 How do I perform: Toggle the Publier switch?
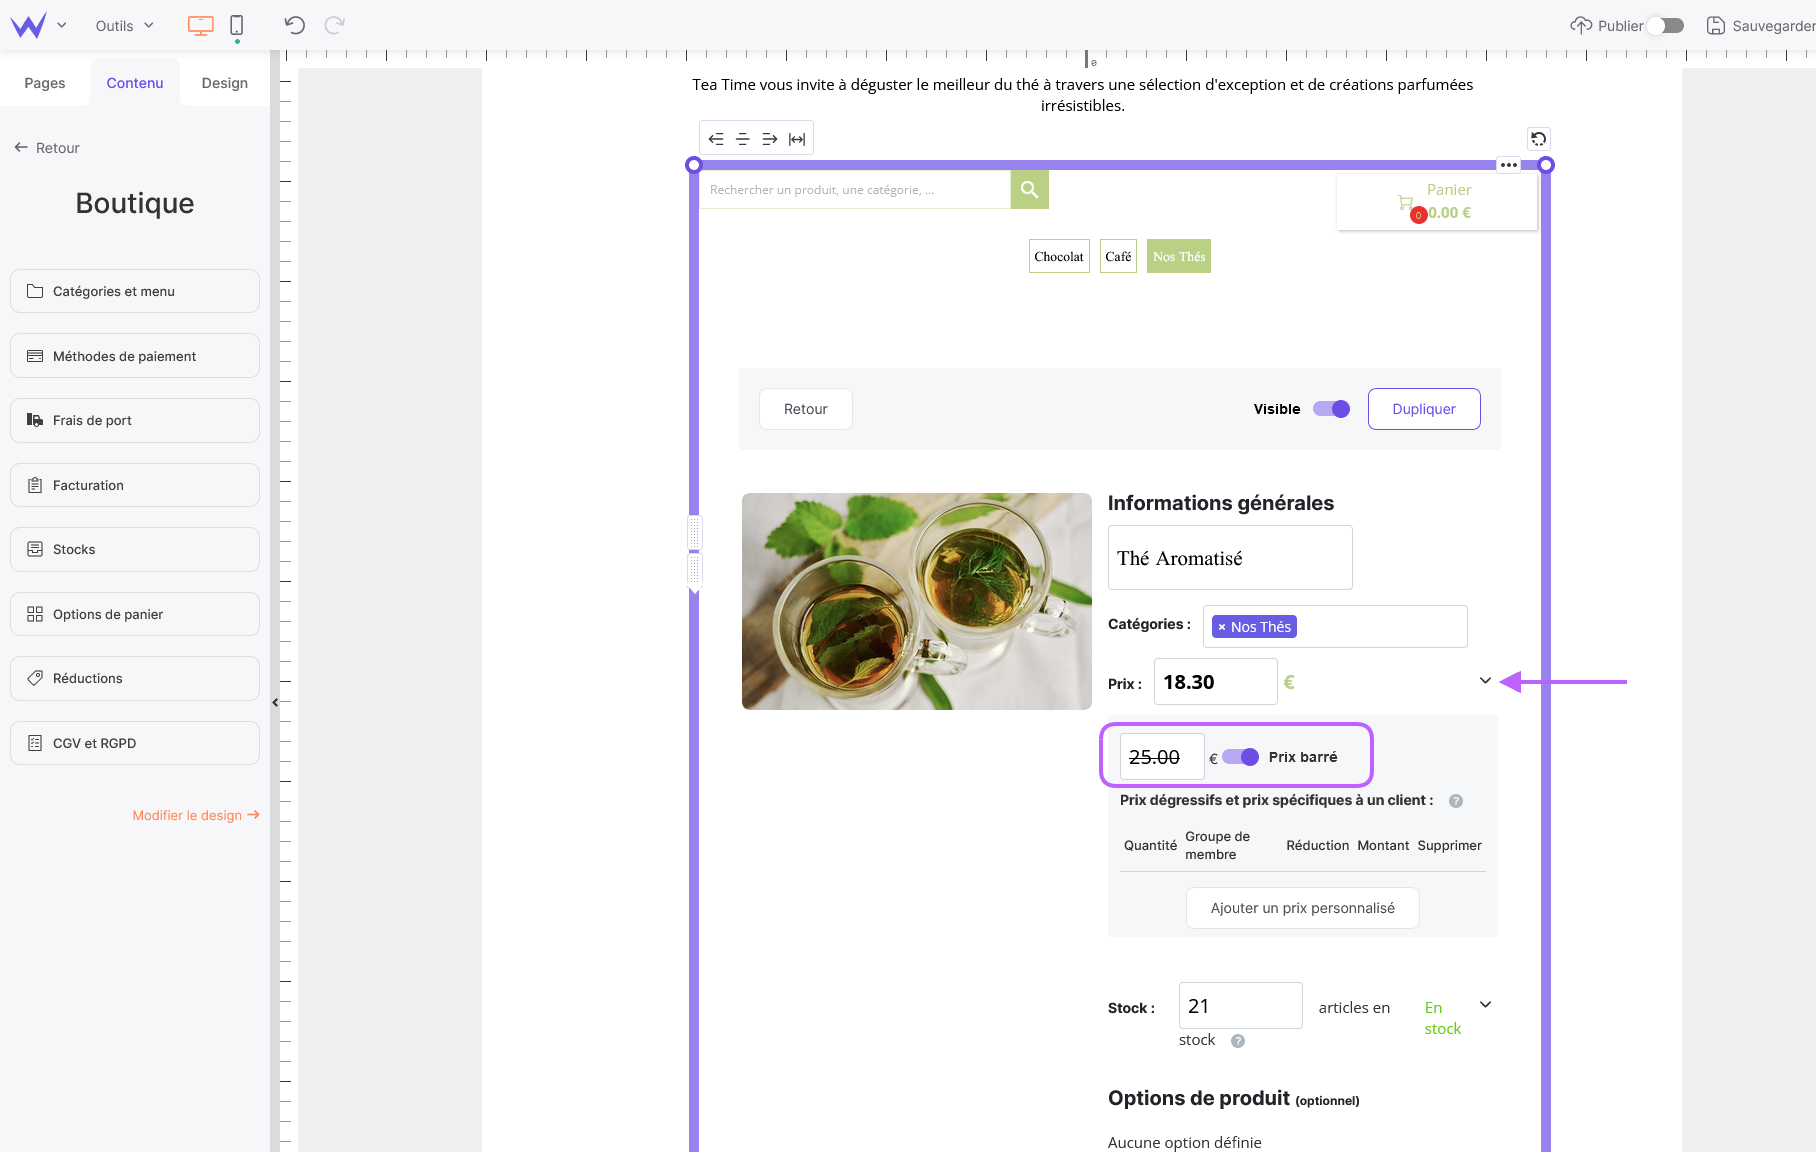click(x=1667, y=26)
